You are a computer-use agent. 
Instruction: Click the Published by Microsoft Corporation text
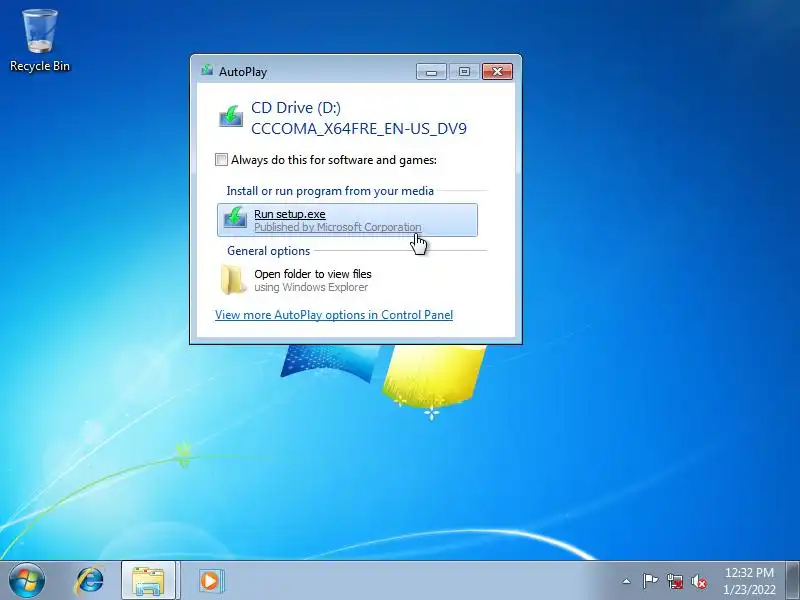[x=338, y=227]
